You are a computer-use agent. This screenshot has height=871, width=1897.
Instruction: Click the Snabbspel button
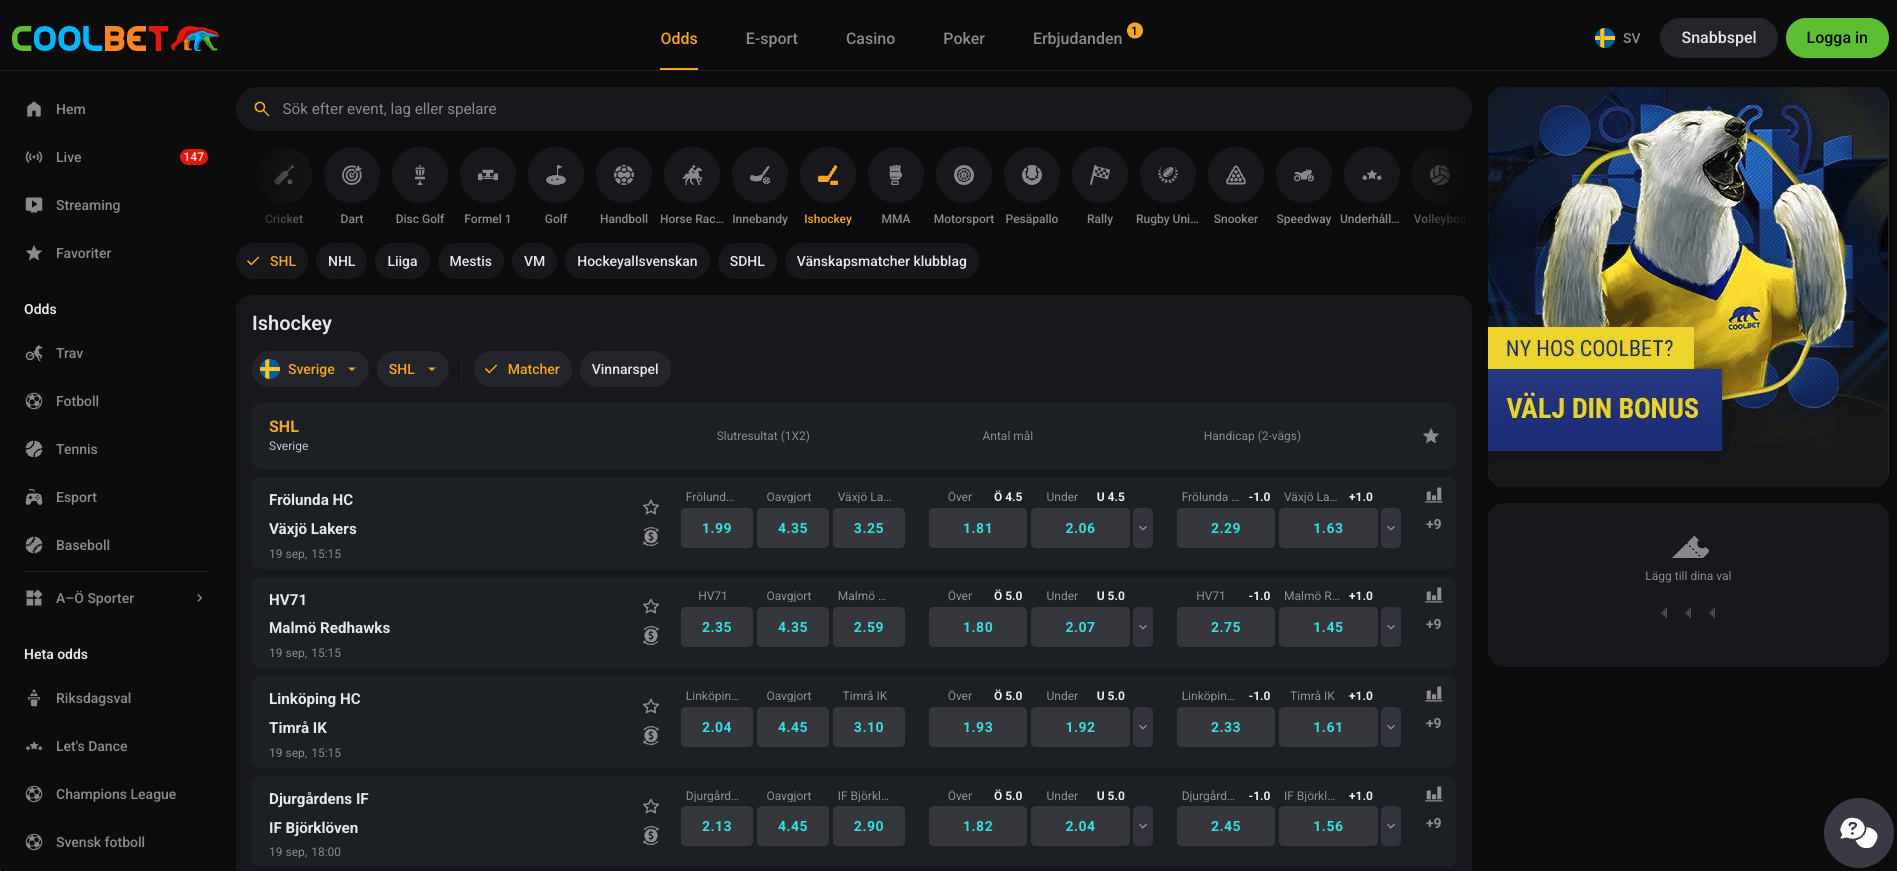[1718, 38]
